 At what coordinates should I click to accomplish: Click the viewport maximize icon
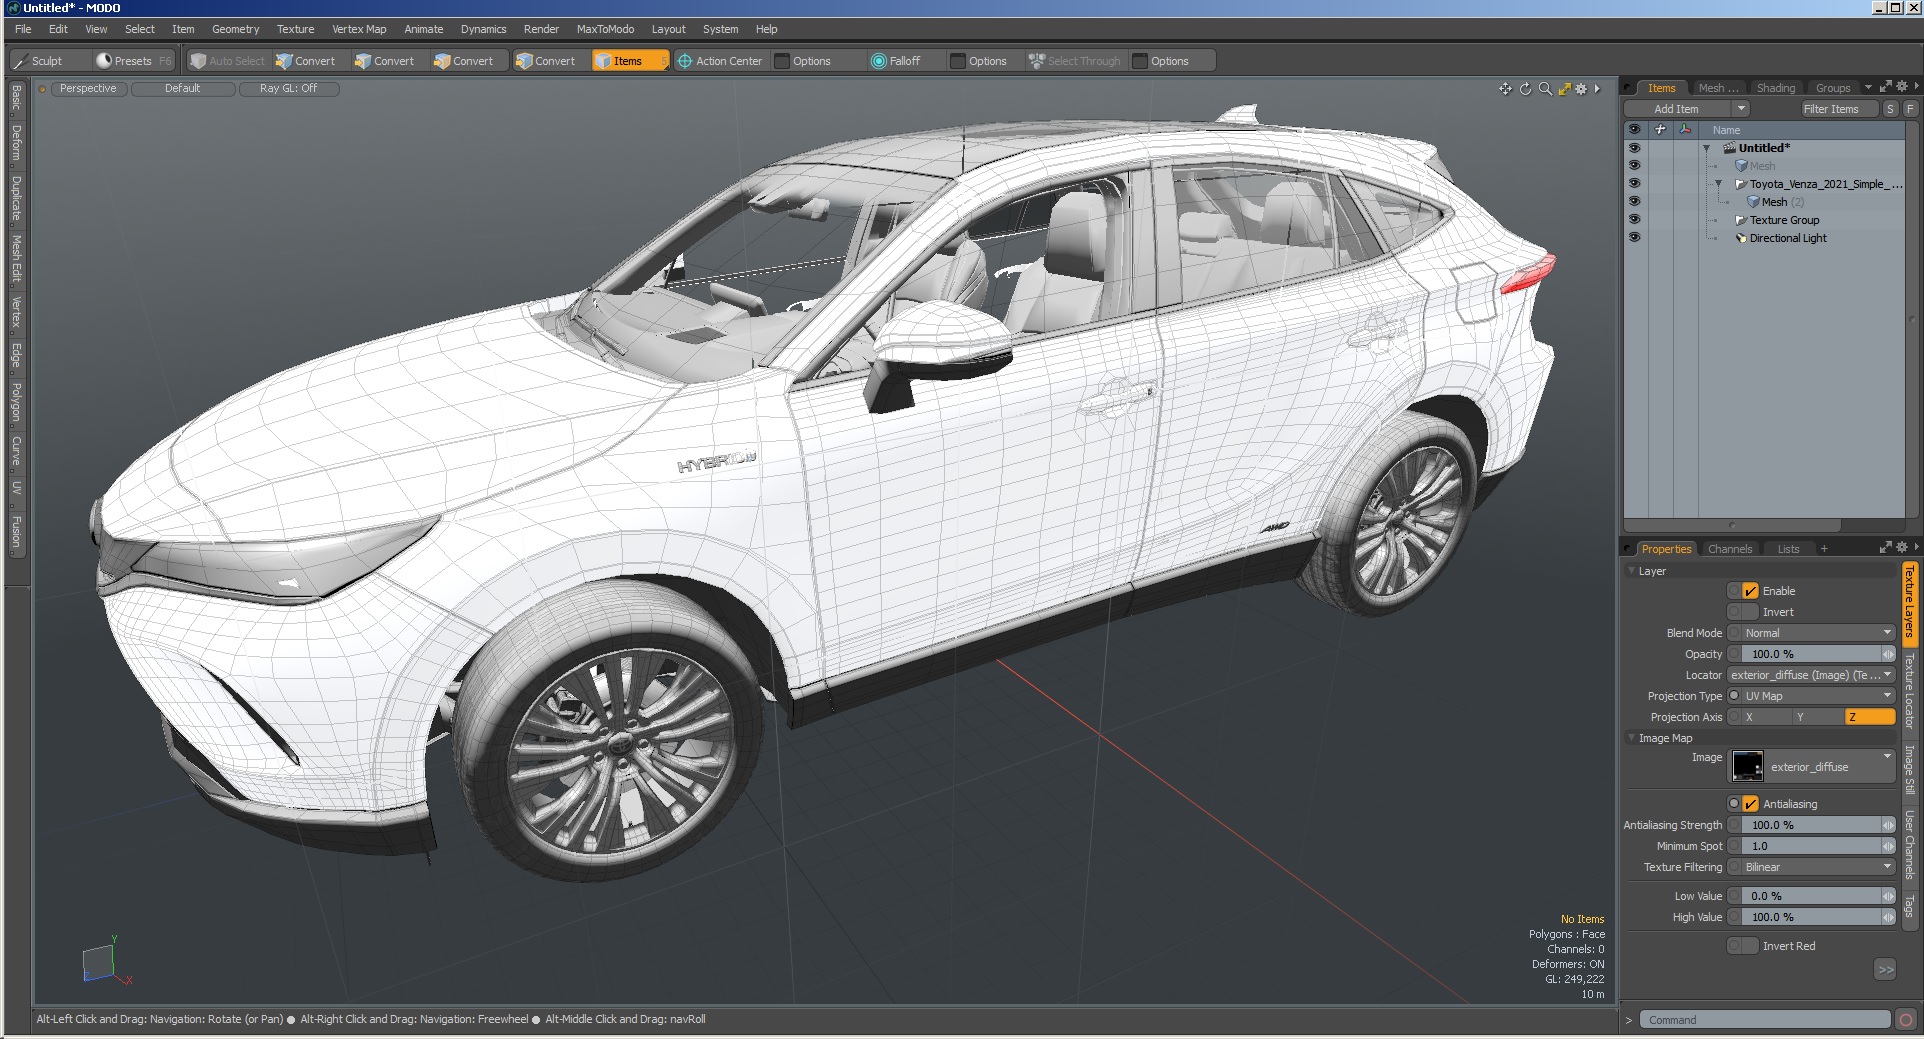(1564, 89)
